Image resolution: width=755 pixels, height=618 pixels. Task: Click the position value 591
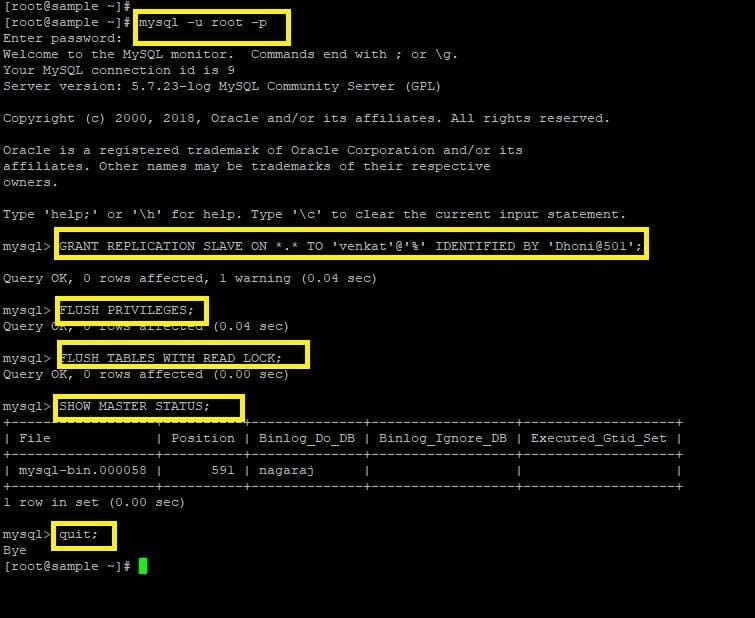tap(222, 470)
